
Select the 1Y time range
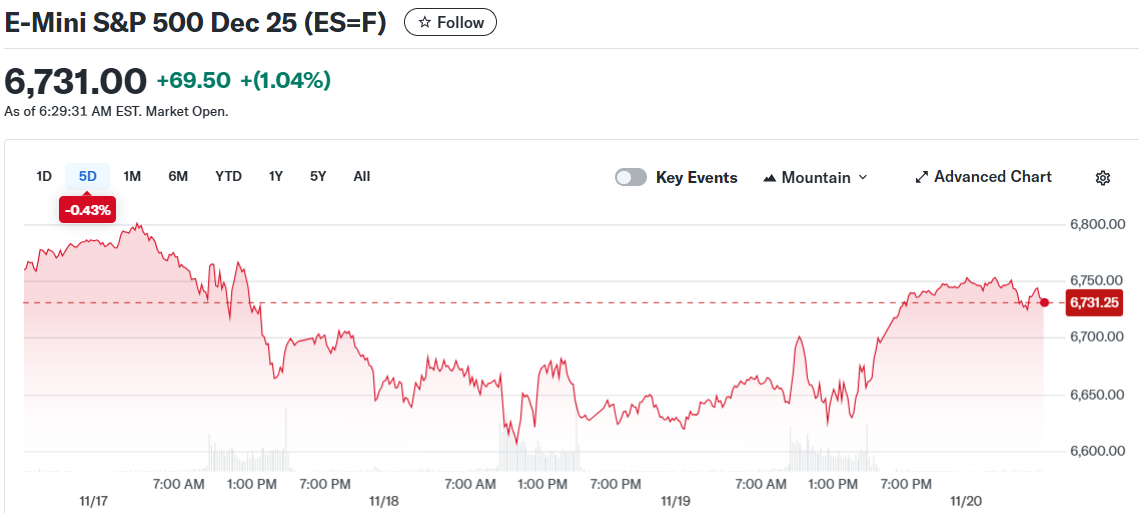point(276,177)
